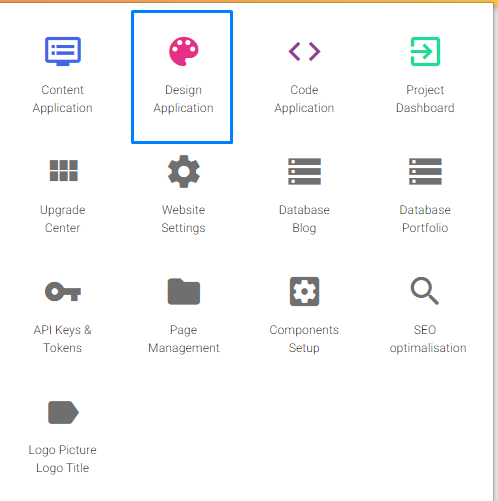498x501 pixels.
Task: Open the Database Portfolio storage icon
Action: coord(425,171)
